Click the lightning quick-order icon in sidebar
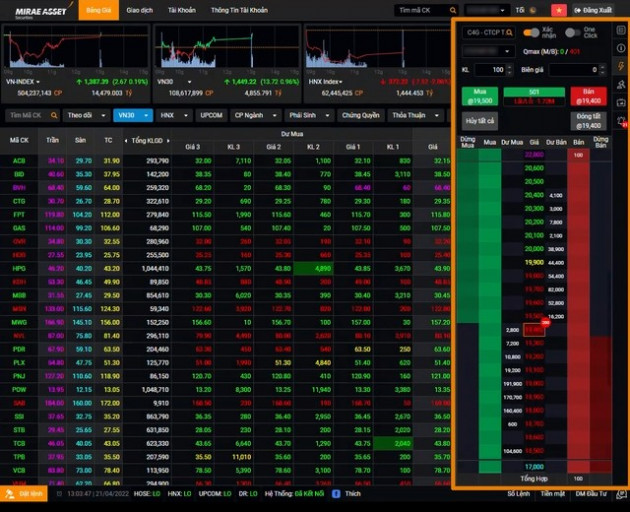This screenshot has height=512, width=630. (x=622, y=66)
